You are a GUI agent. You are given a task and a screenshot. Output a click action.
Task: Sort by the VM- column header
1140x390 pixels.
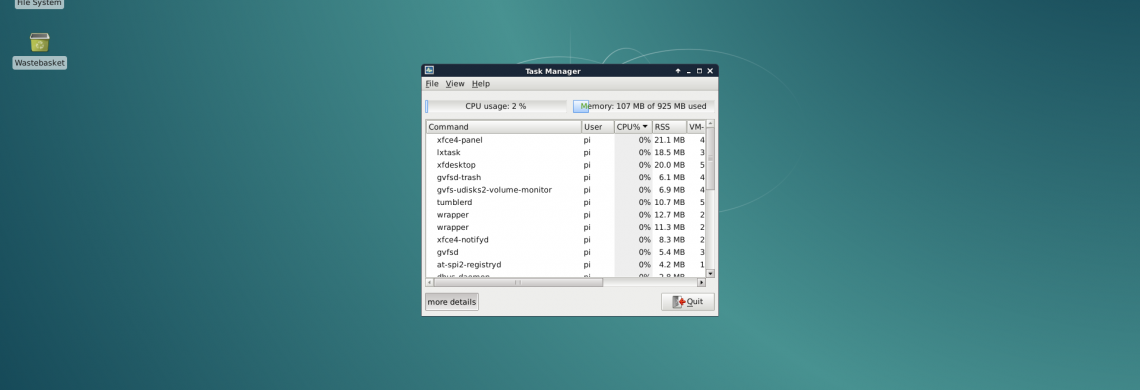[697, 127]
